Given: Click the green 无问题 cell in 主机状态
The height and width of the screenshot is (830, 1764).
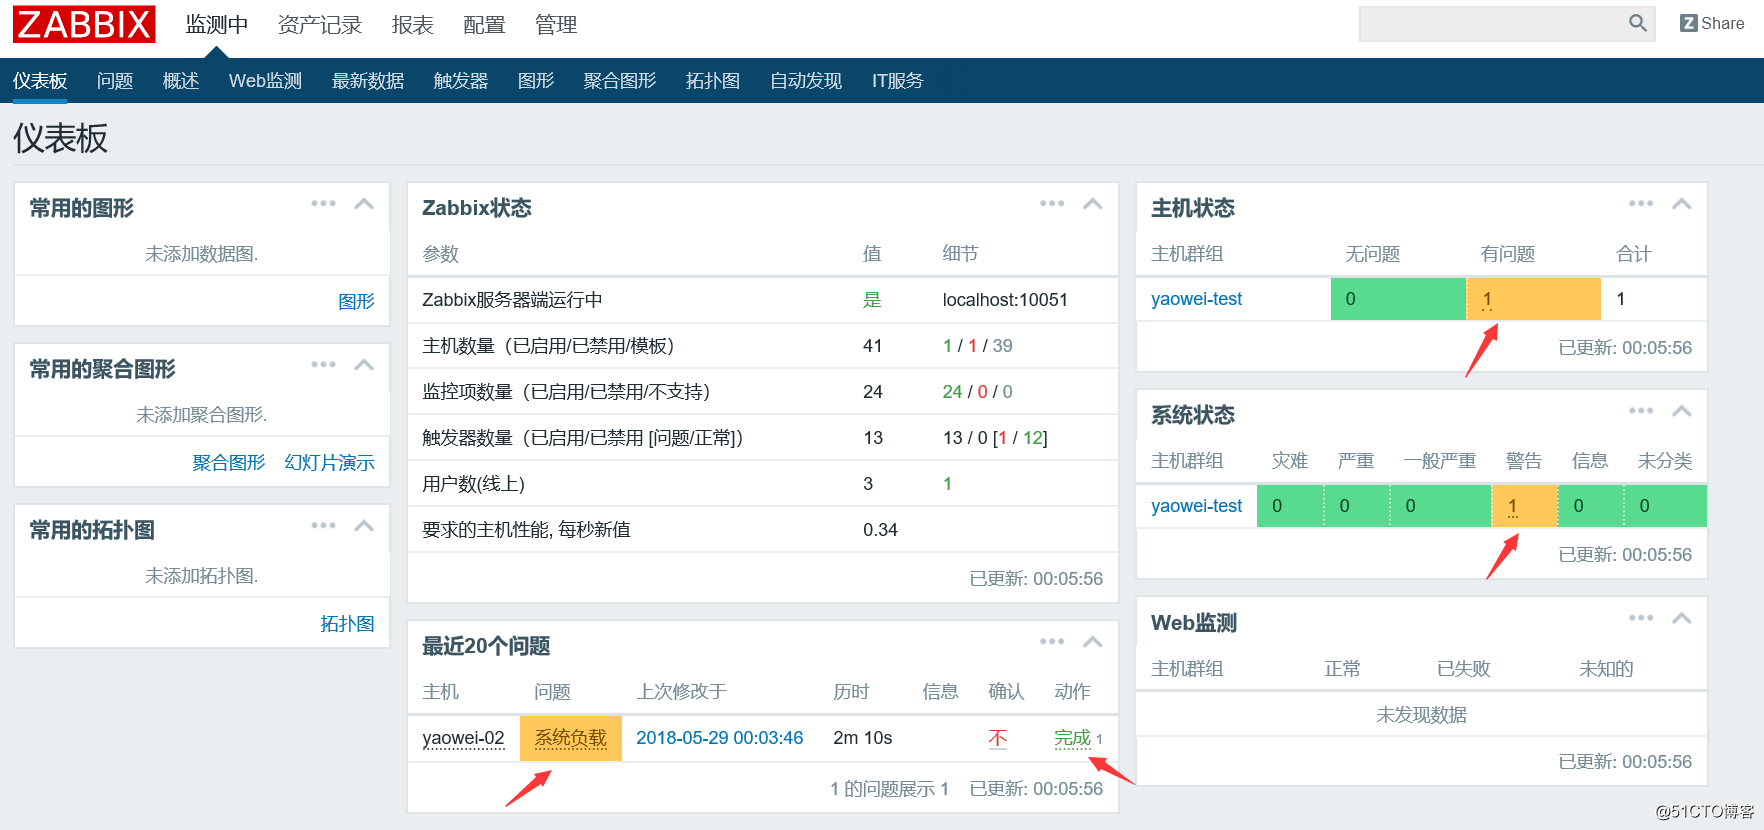Looking at the screenshot, I should (1398, 299).
